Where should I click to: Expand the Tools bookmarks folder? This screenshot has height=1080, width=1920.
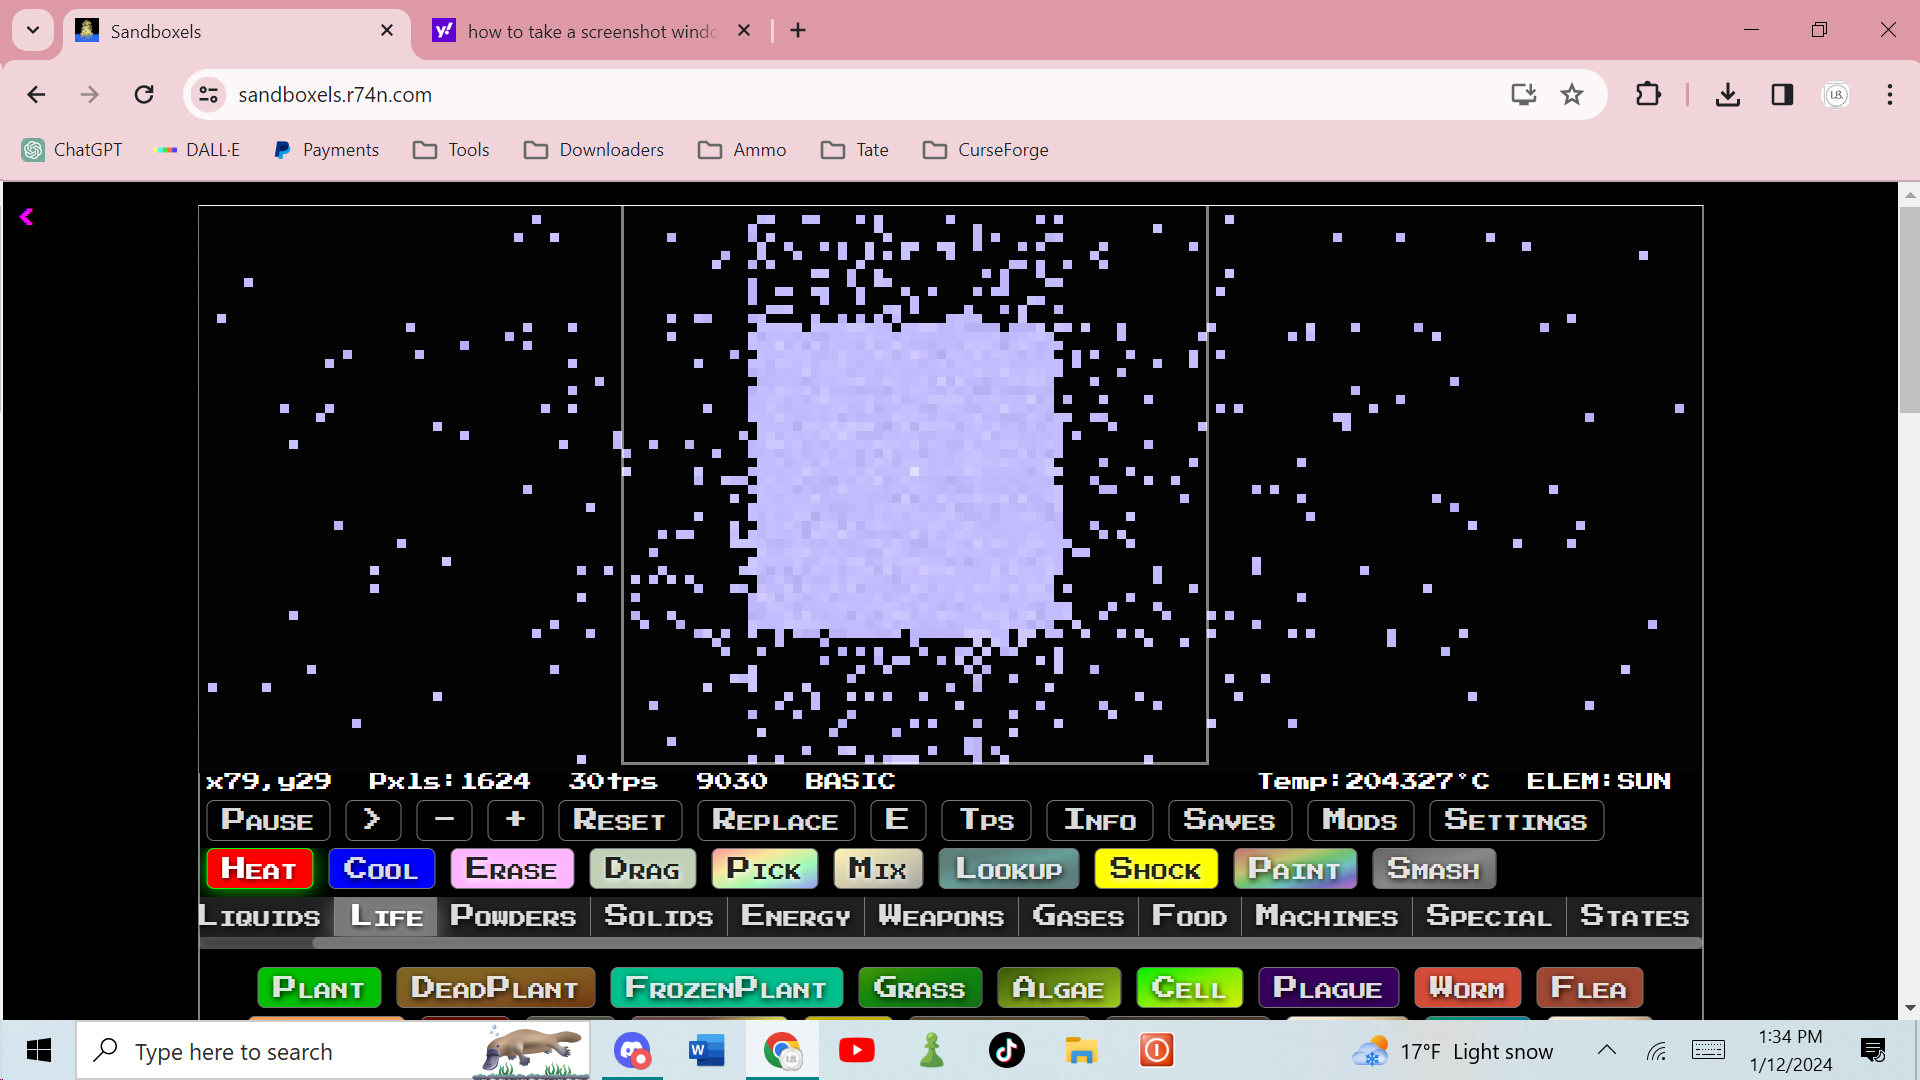click(x=451, y=149)
